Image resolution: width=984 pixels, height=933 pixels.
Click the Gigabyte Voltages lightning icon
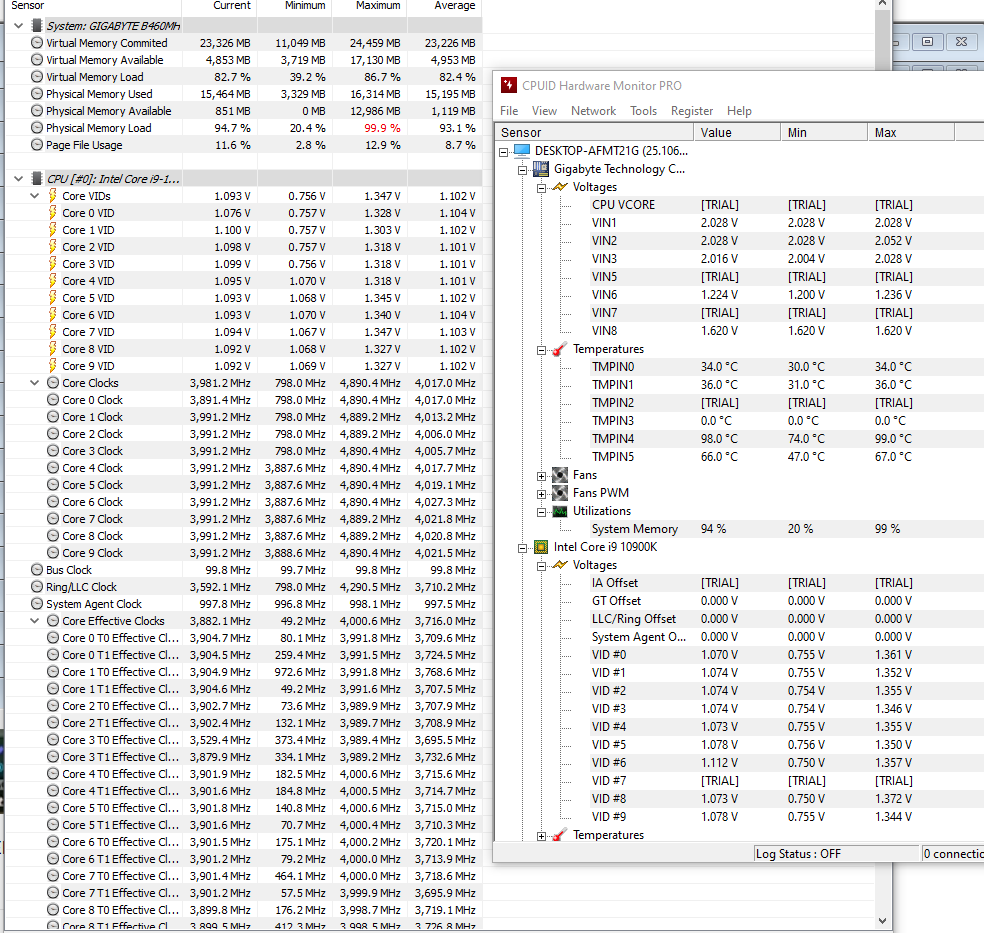tap(560, 187)
